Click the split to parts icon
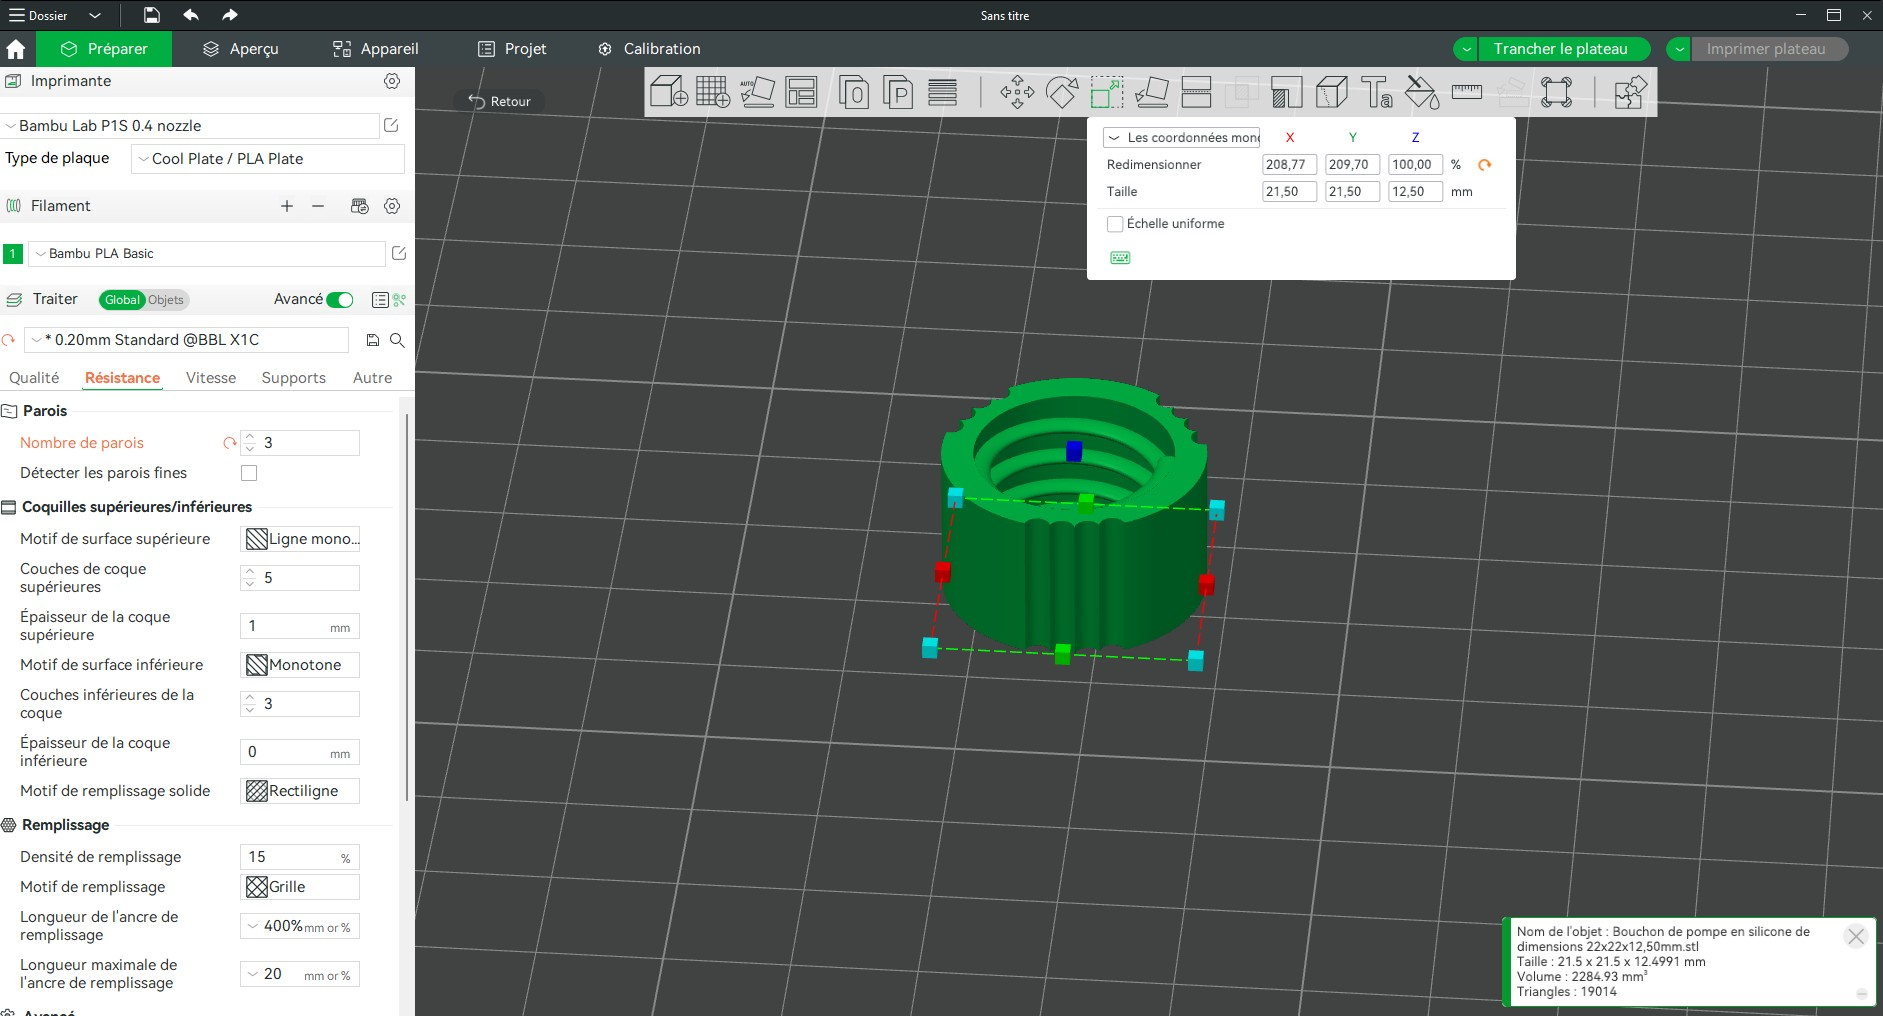This screenshot has width=1883, height=1016. click(x=898, y=92)
